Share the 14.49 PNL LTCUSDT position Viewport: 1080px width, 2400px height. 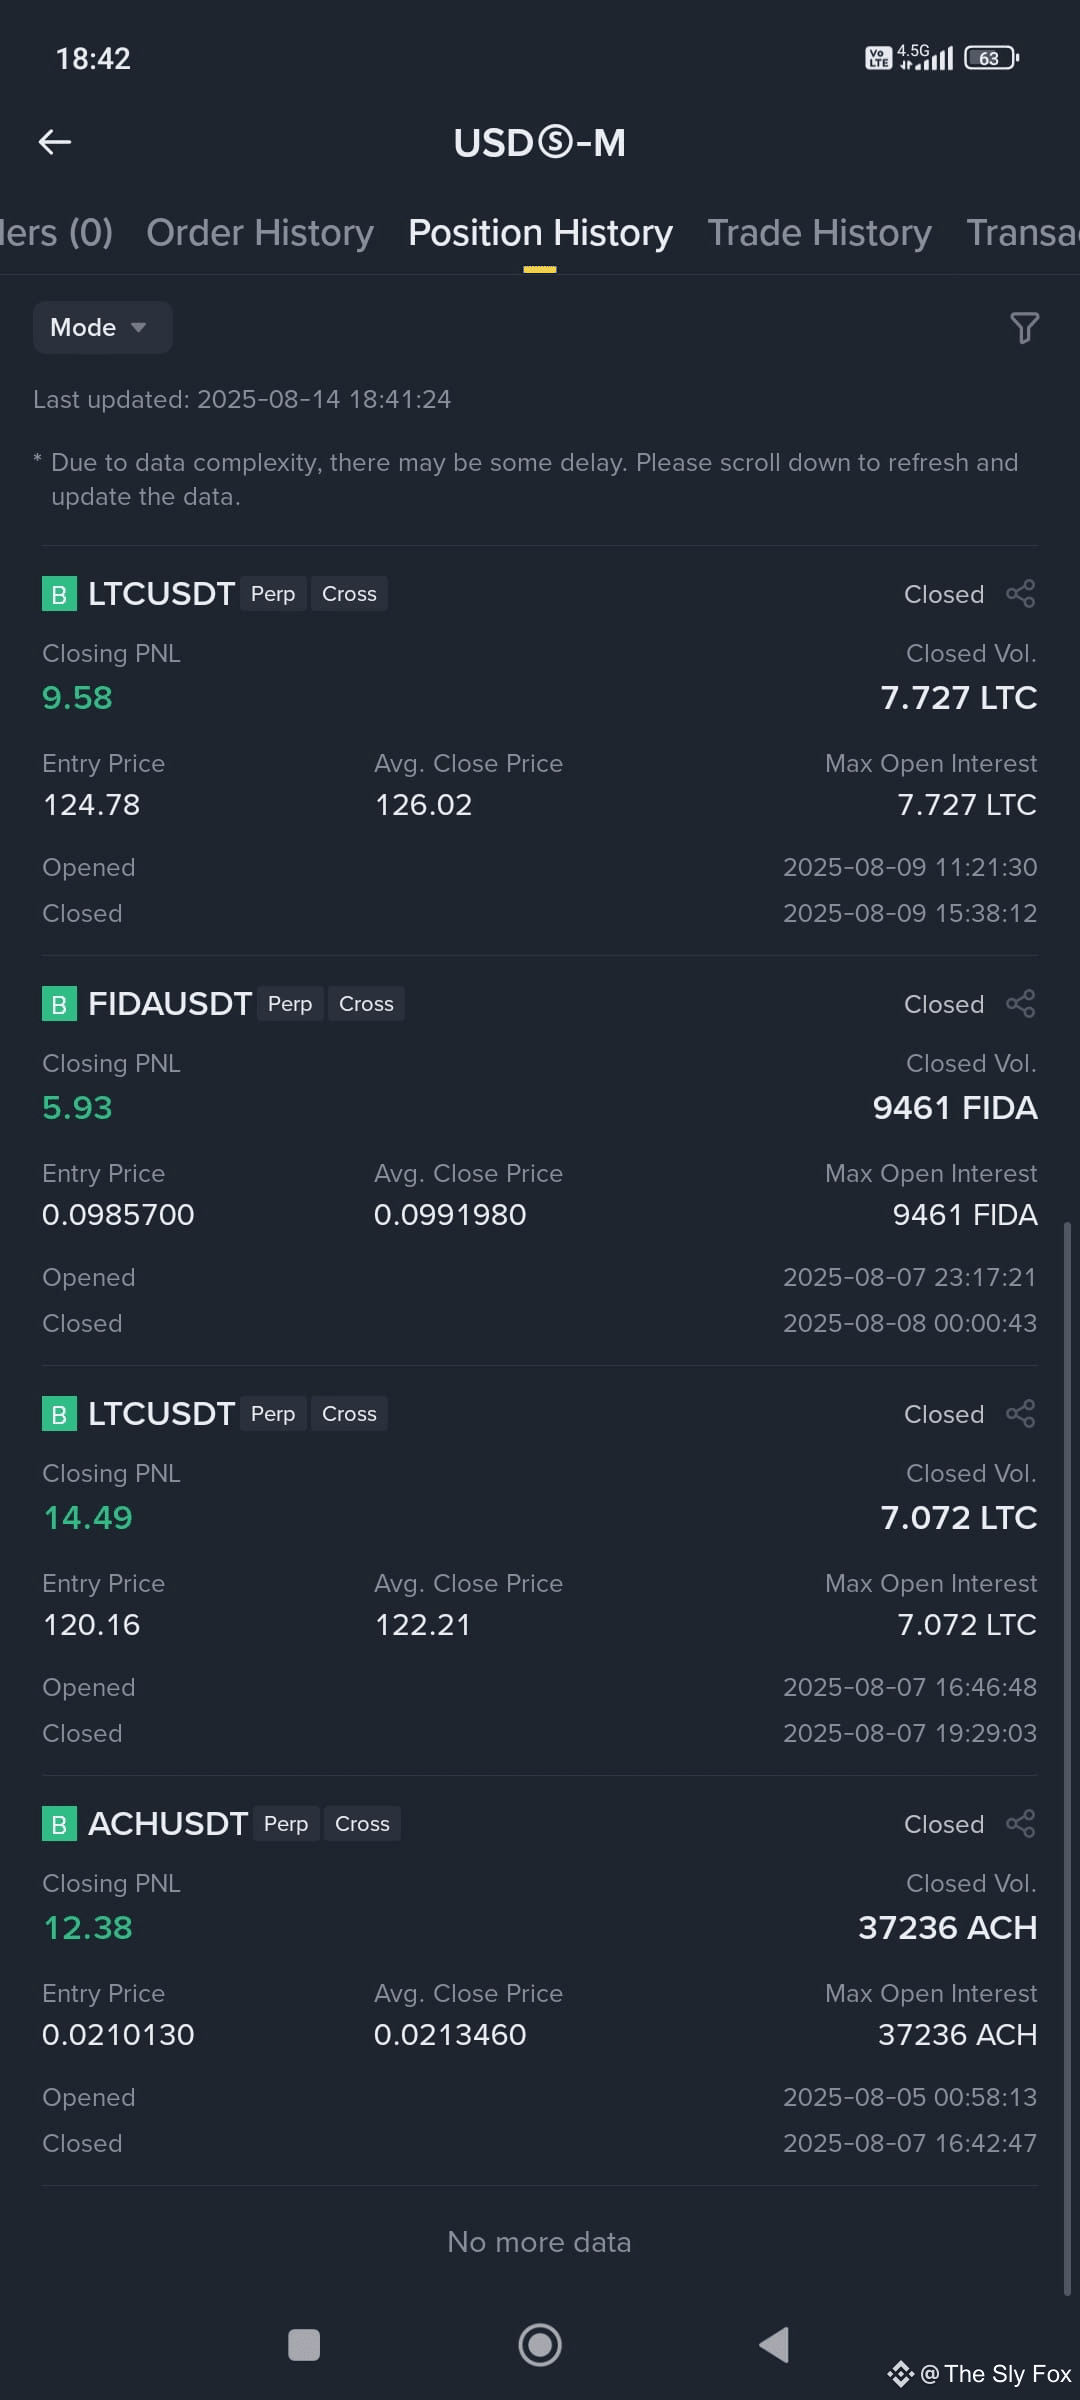1020,1414
